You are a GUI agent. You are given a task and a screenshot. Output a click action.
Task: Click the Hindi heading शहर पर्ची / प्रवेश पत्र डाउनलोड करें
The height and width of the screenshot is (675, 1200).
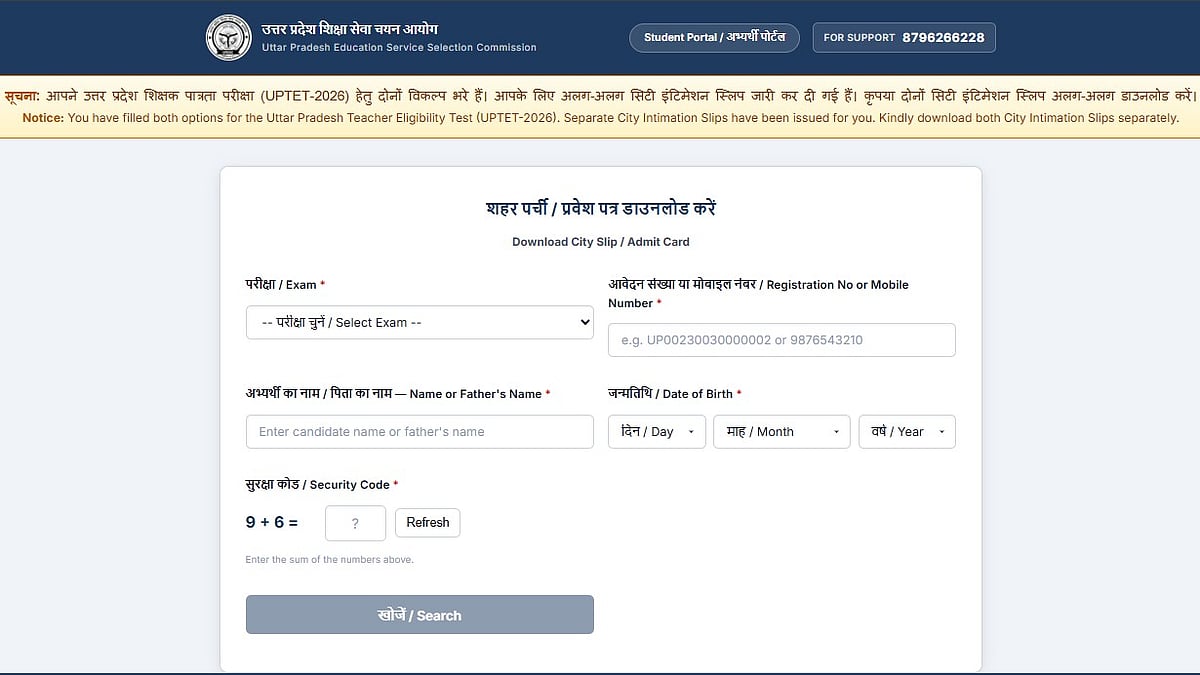pyautogui.click(x=601, y=209)
